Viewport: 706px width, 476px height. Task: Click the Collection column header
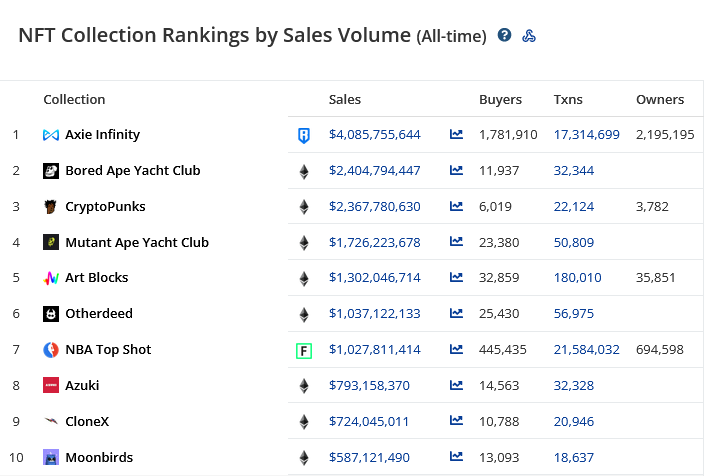point(74,100)
